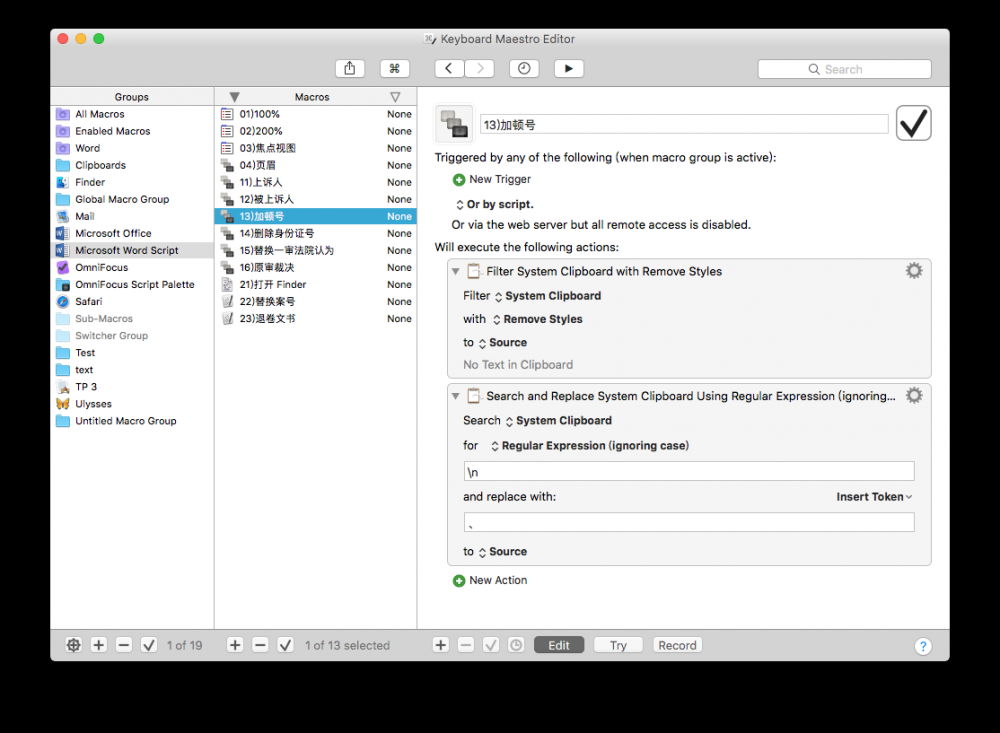Click the New Action button
Image resolution: width=1000 pixels, height=733 pixels.
489,580
